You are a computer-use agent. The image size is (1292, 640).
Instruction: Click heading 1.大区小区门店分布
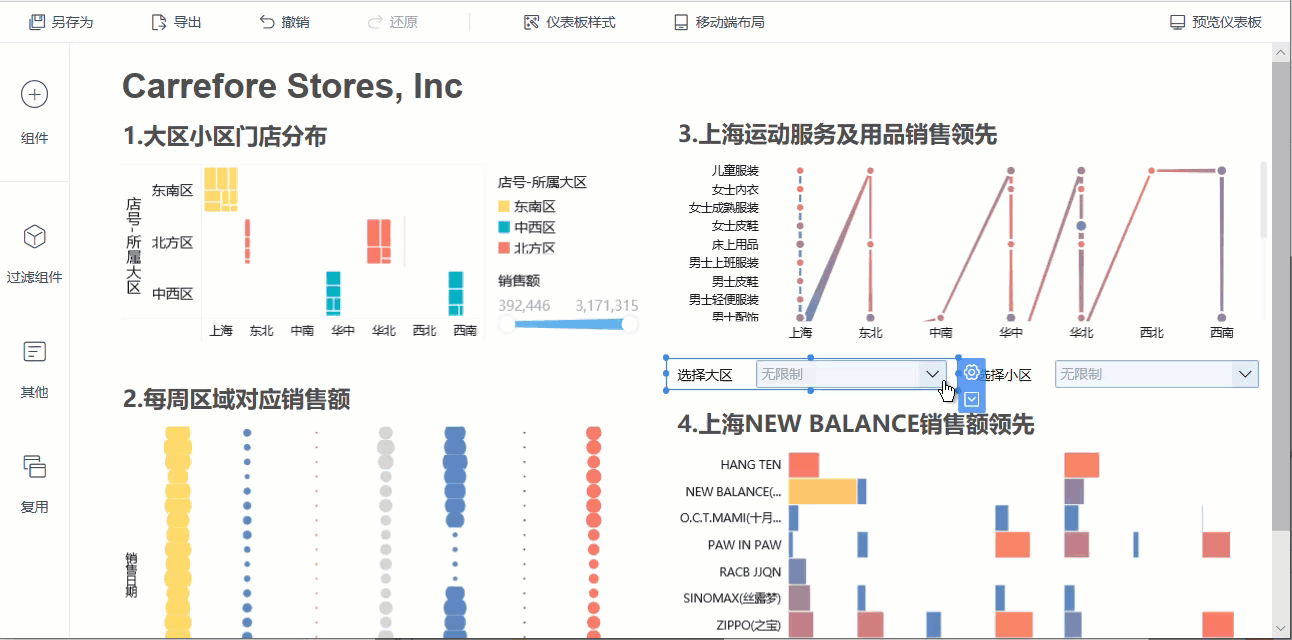(x=225, y=136)
